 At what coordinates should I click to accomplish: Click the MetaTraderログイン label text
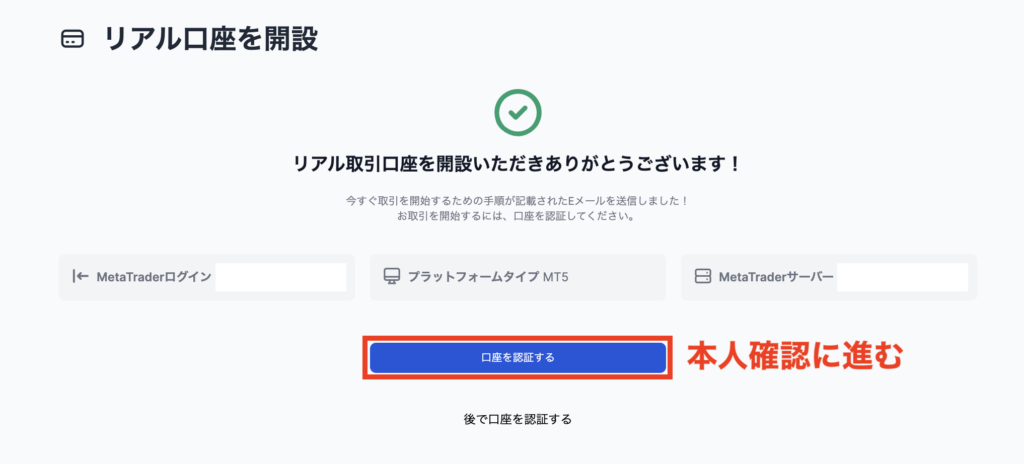pyautogui.click(x=154, y=277)
